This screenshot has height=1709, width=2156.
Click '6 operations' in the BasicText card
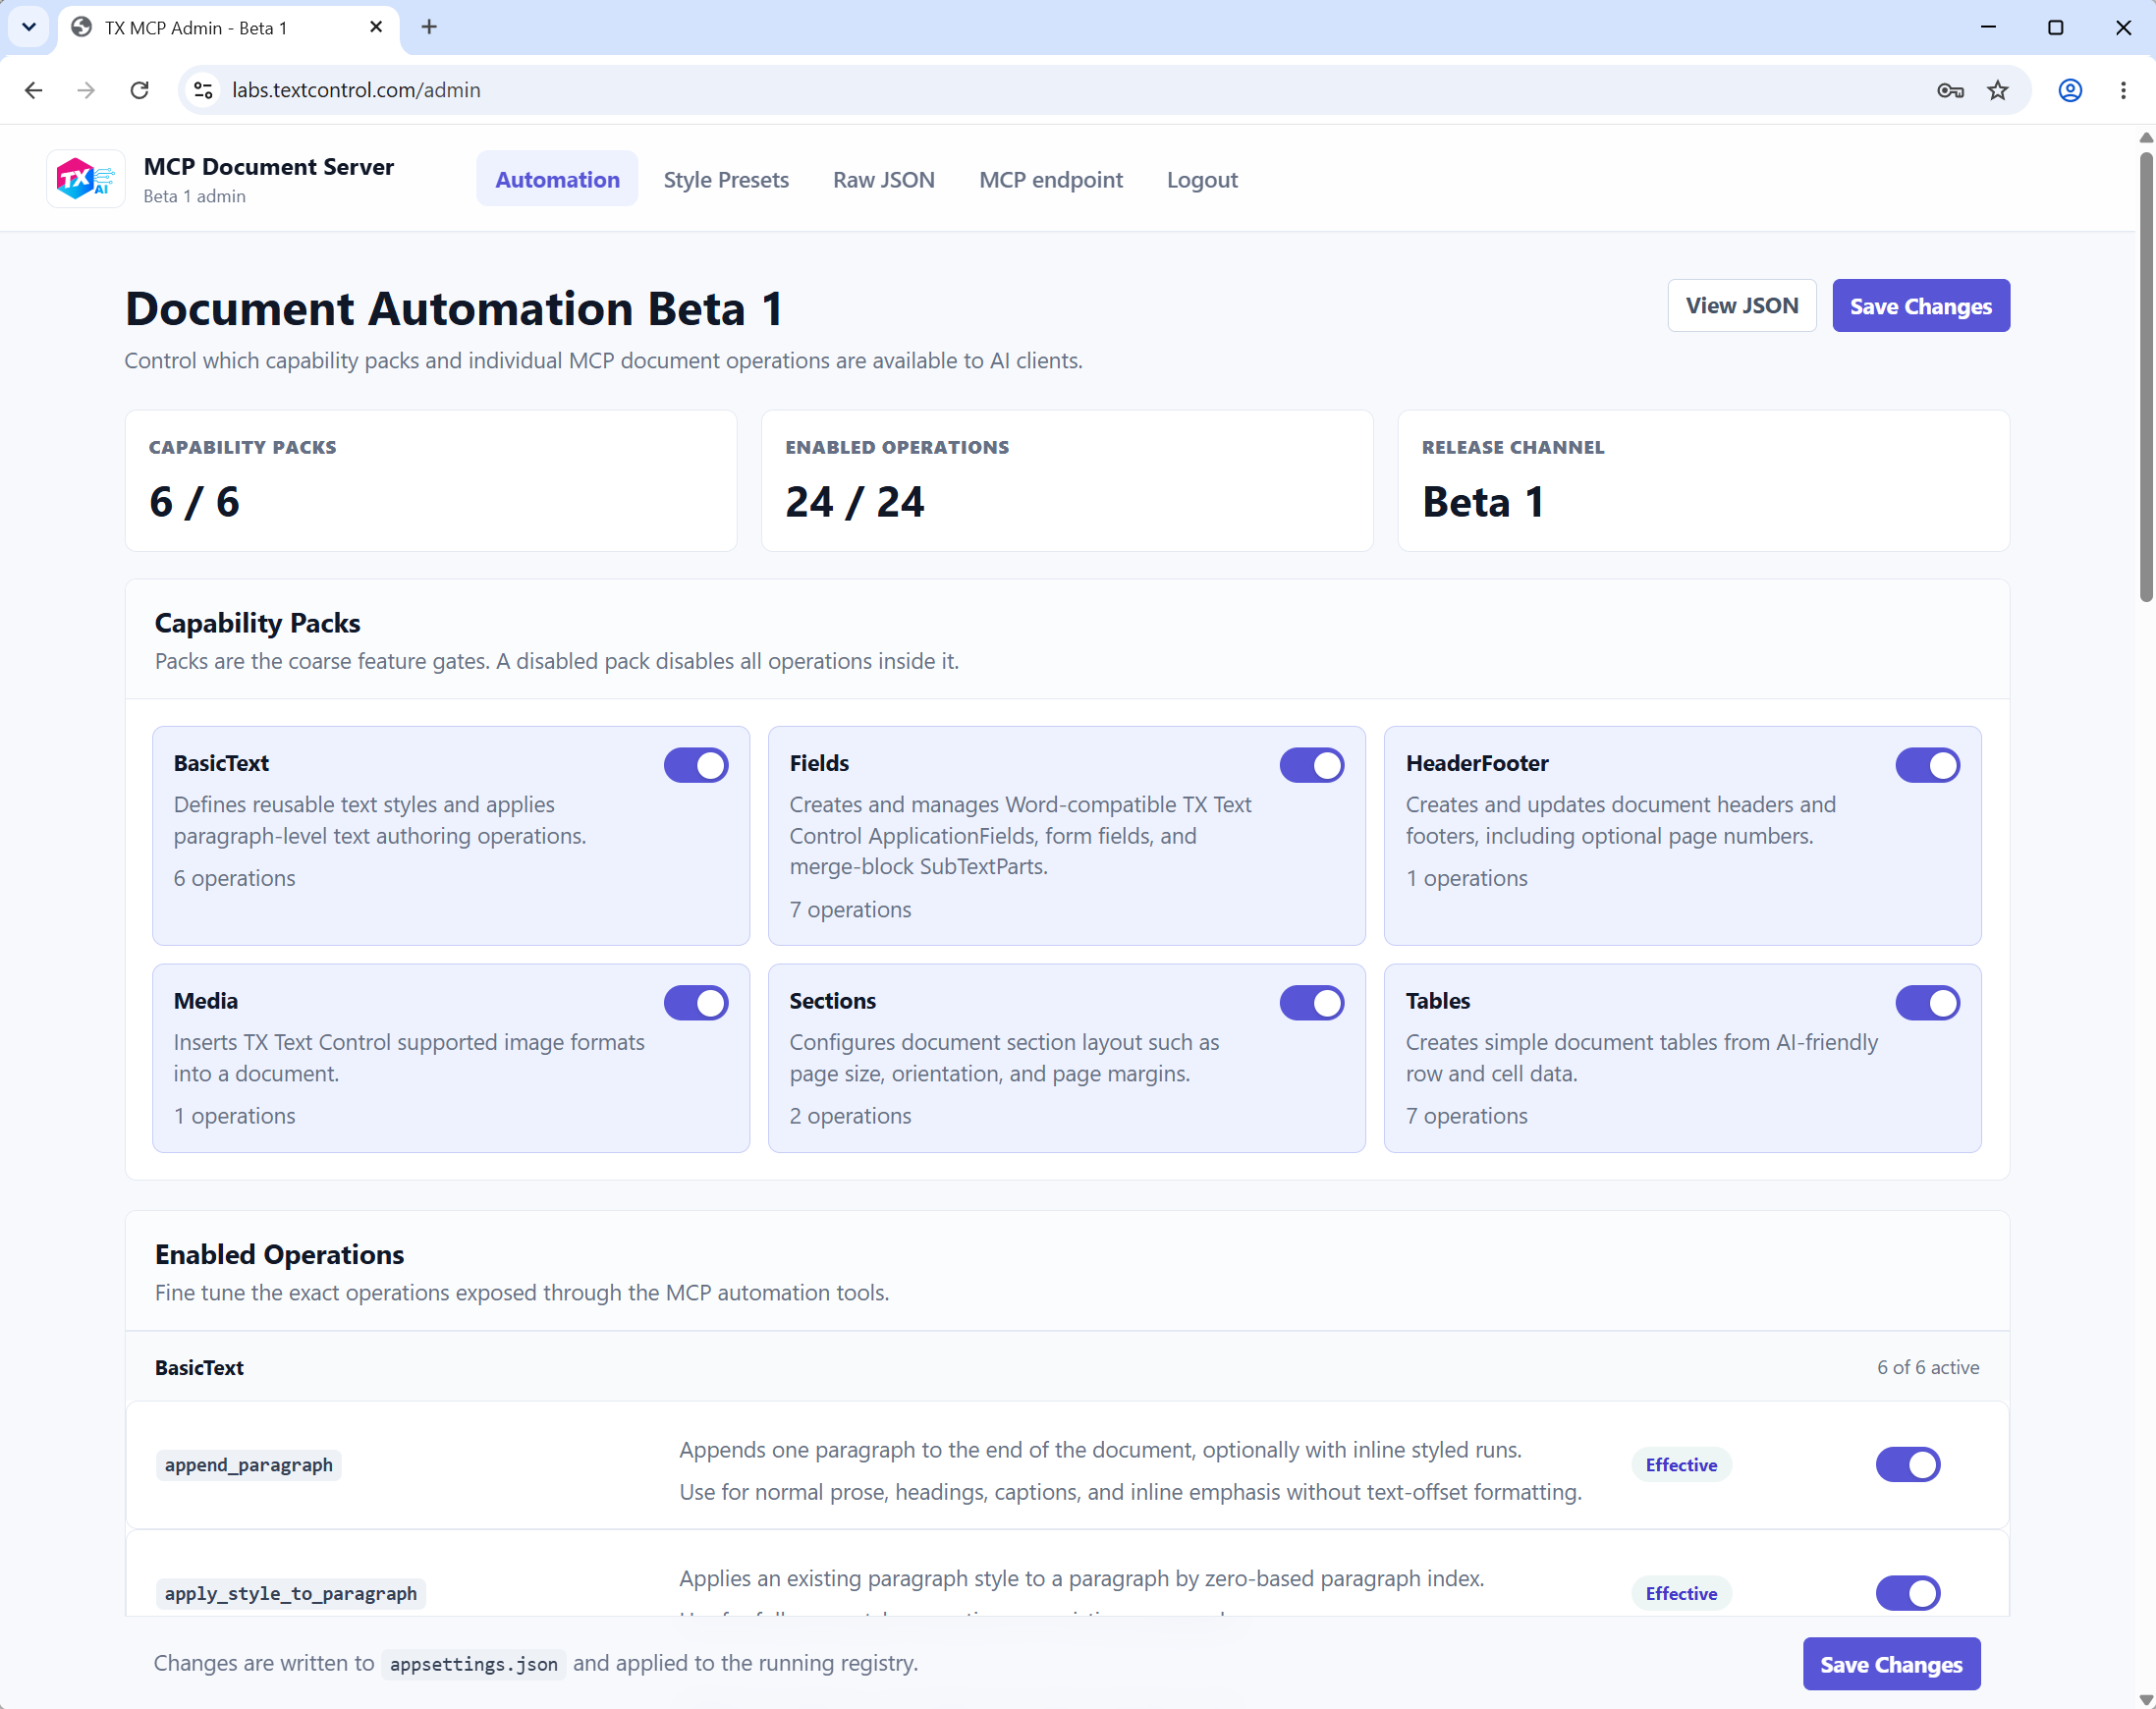(235, 878)
